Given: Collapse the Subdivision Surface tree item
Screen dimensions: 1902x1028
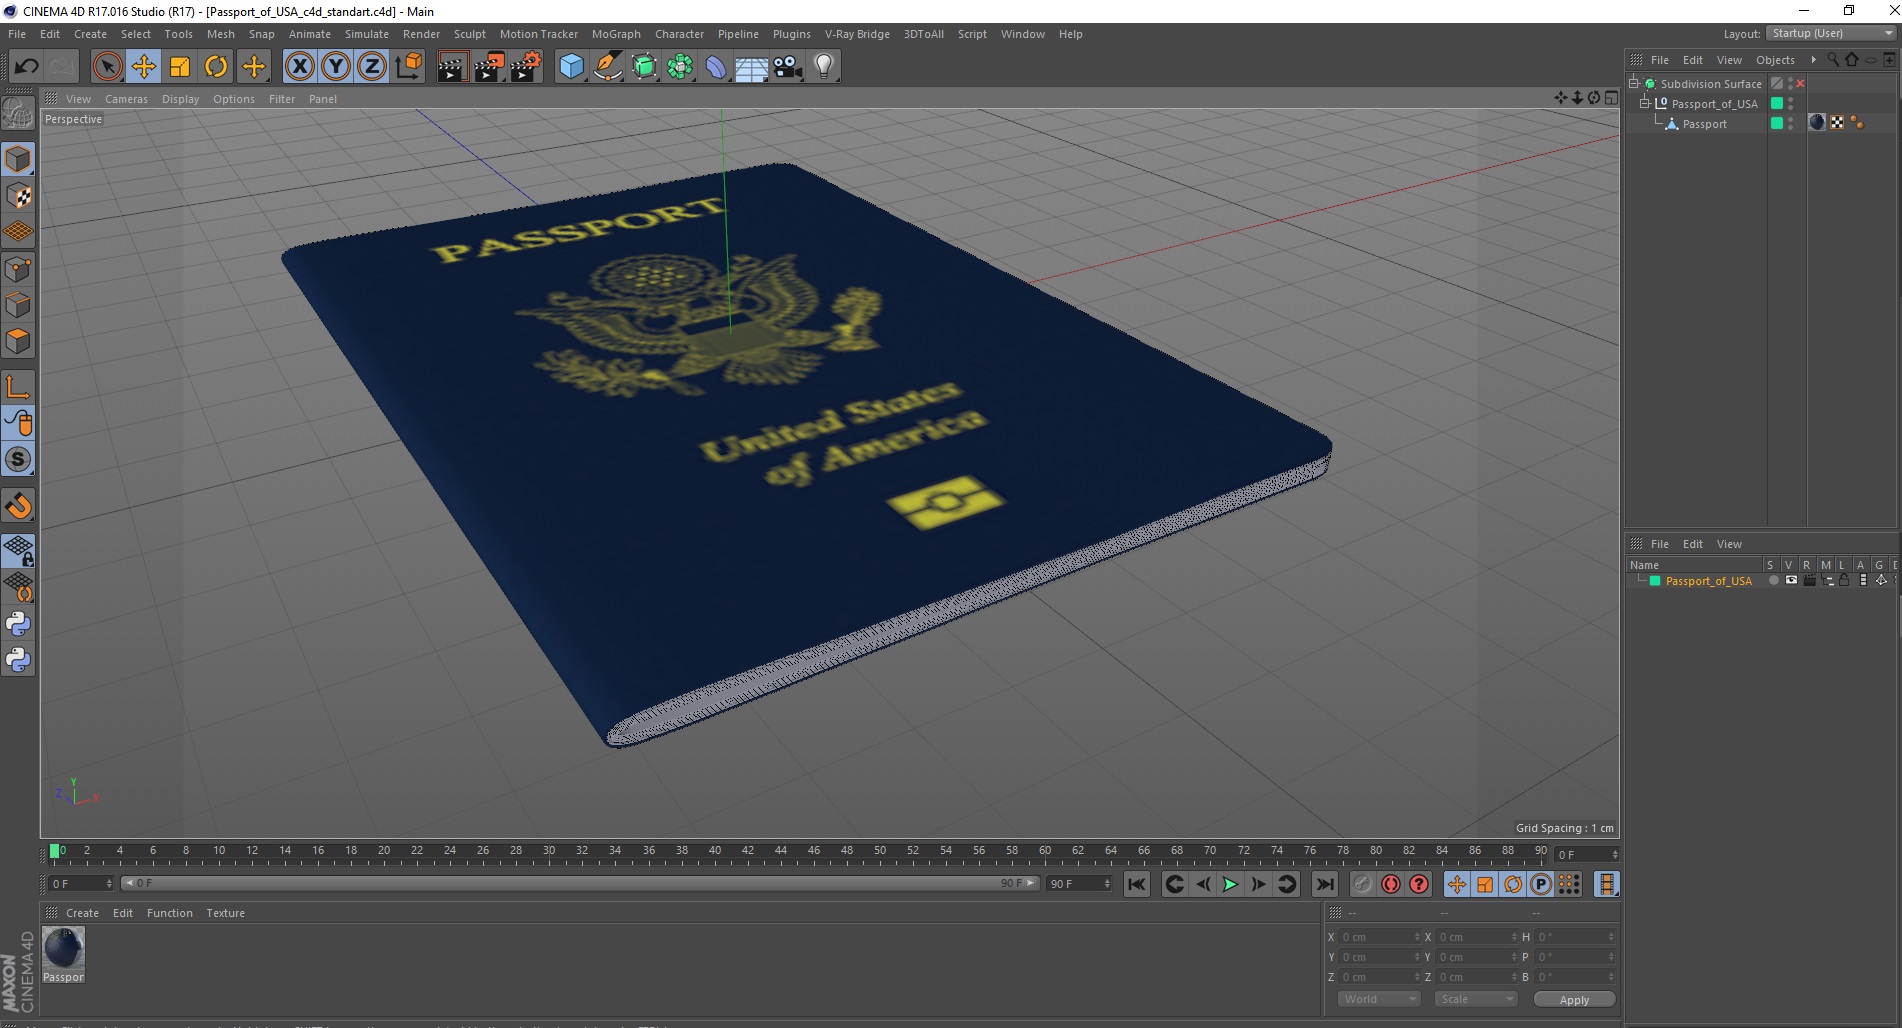Looking at the screenshot, I should point(1634,83).
